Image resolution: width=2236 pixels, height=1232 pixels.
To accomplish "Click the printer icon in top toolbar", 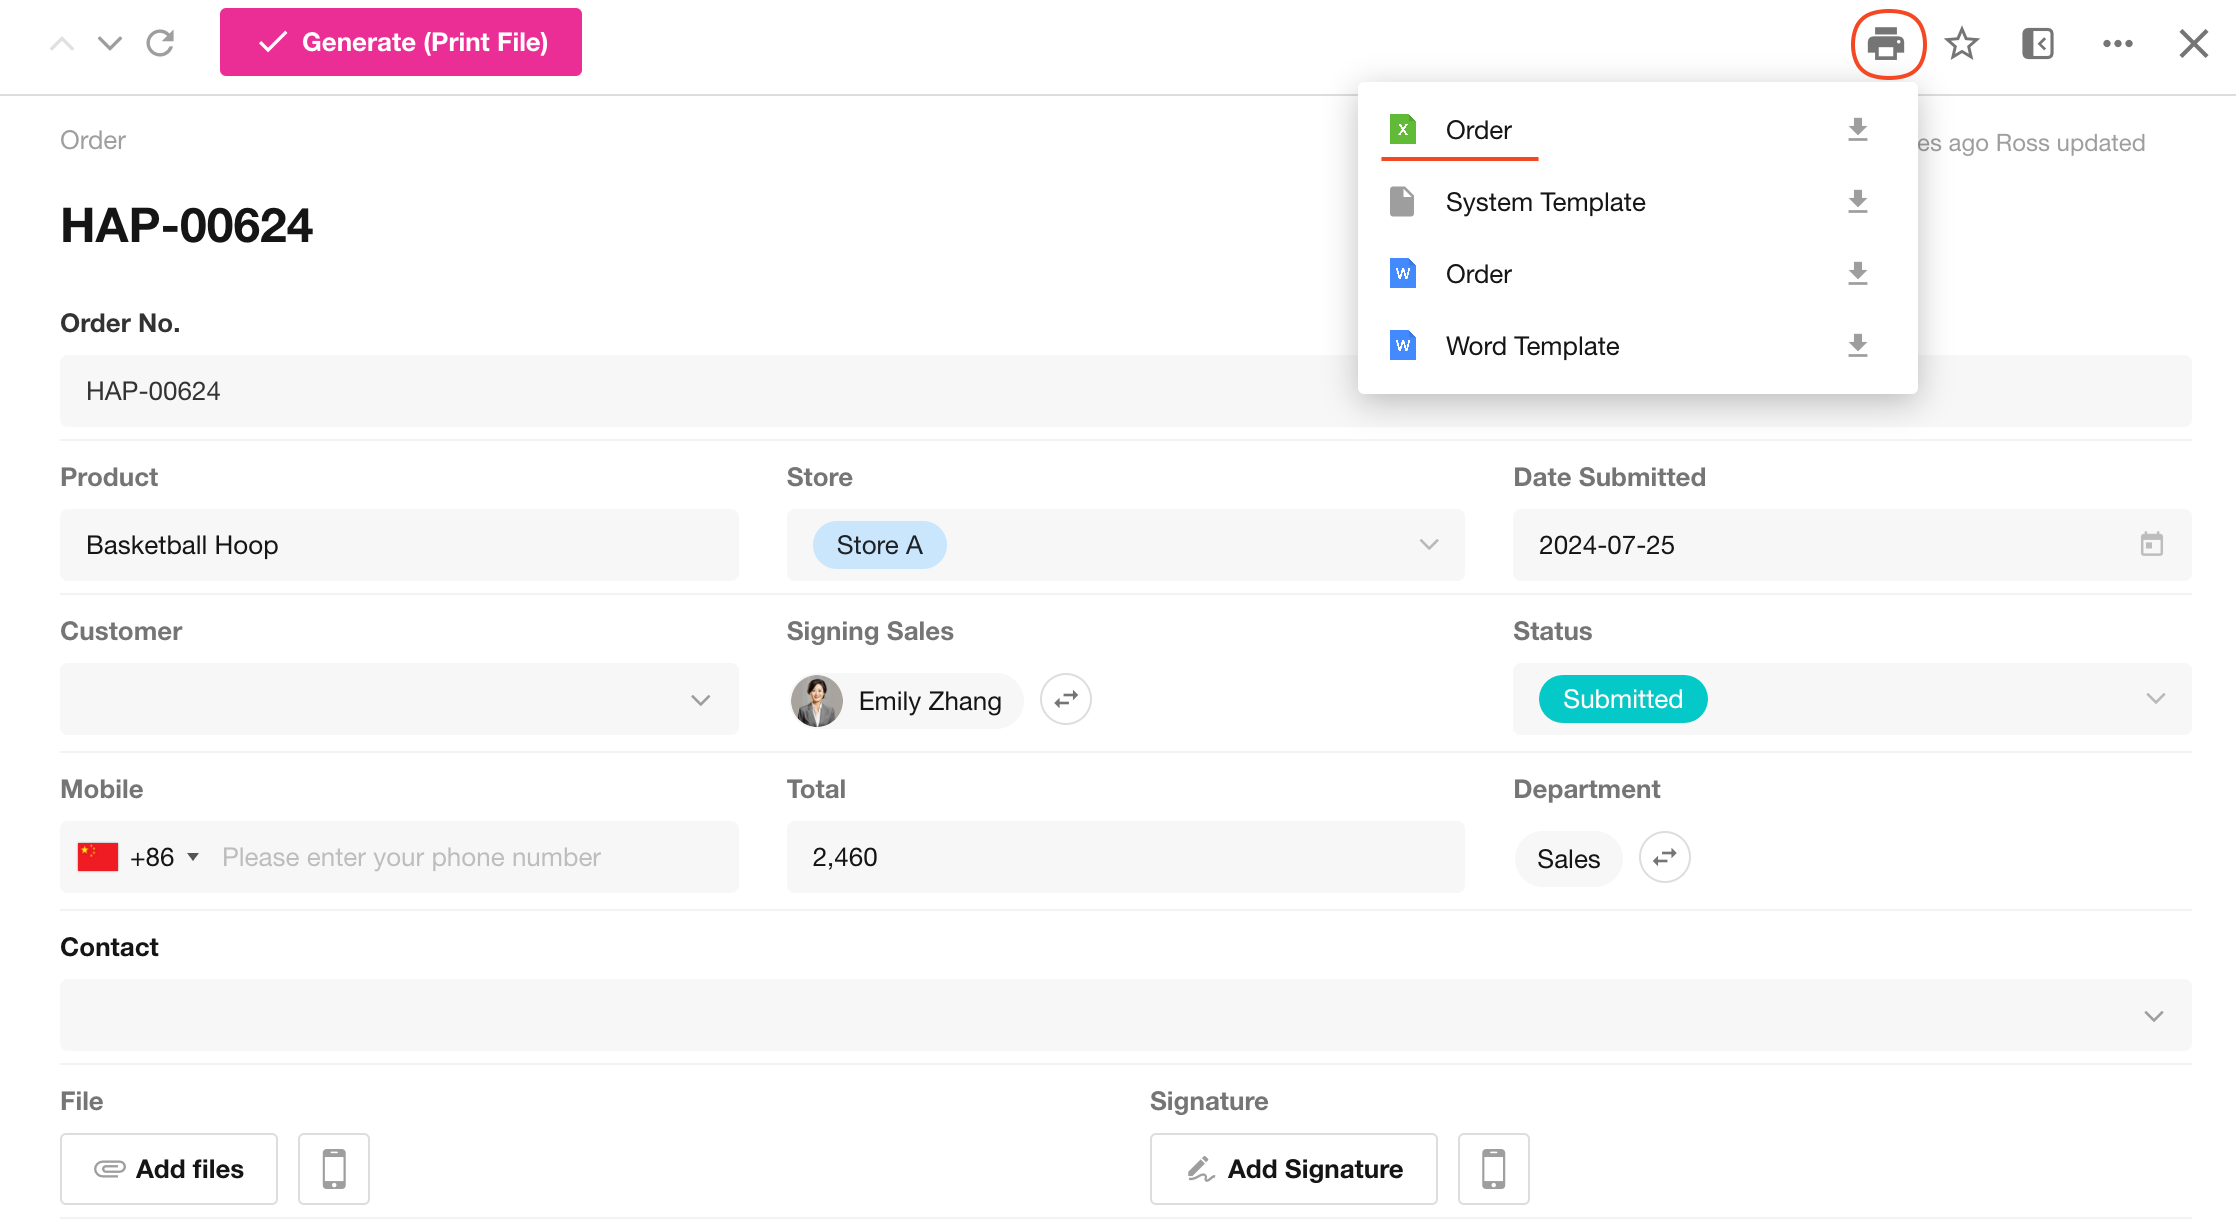I will click(x=1886, y=44).
